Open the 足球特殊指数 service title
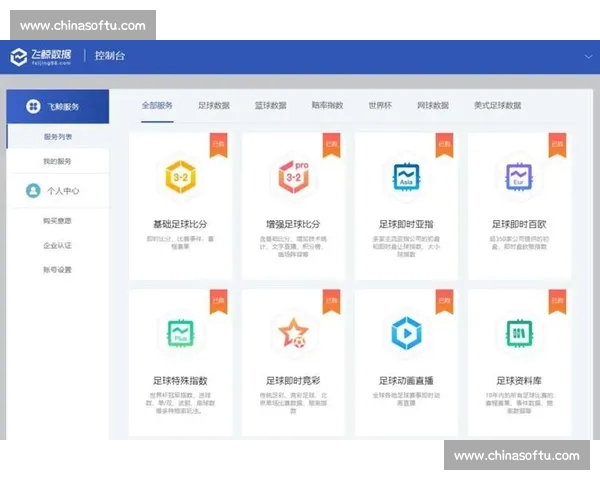Image resolution: width=600 pixels, height=480 pixels. (180, 381)
